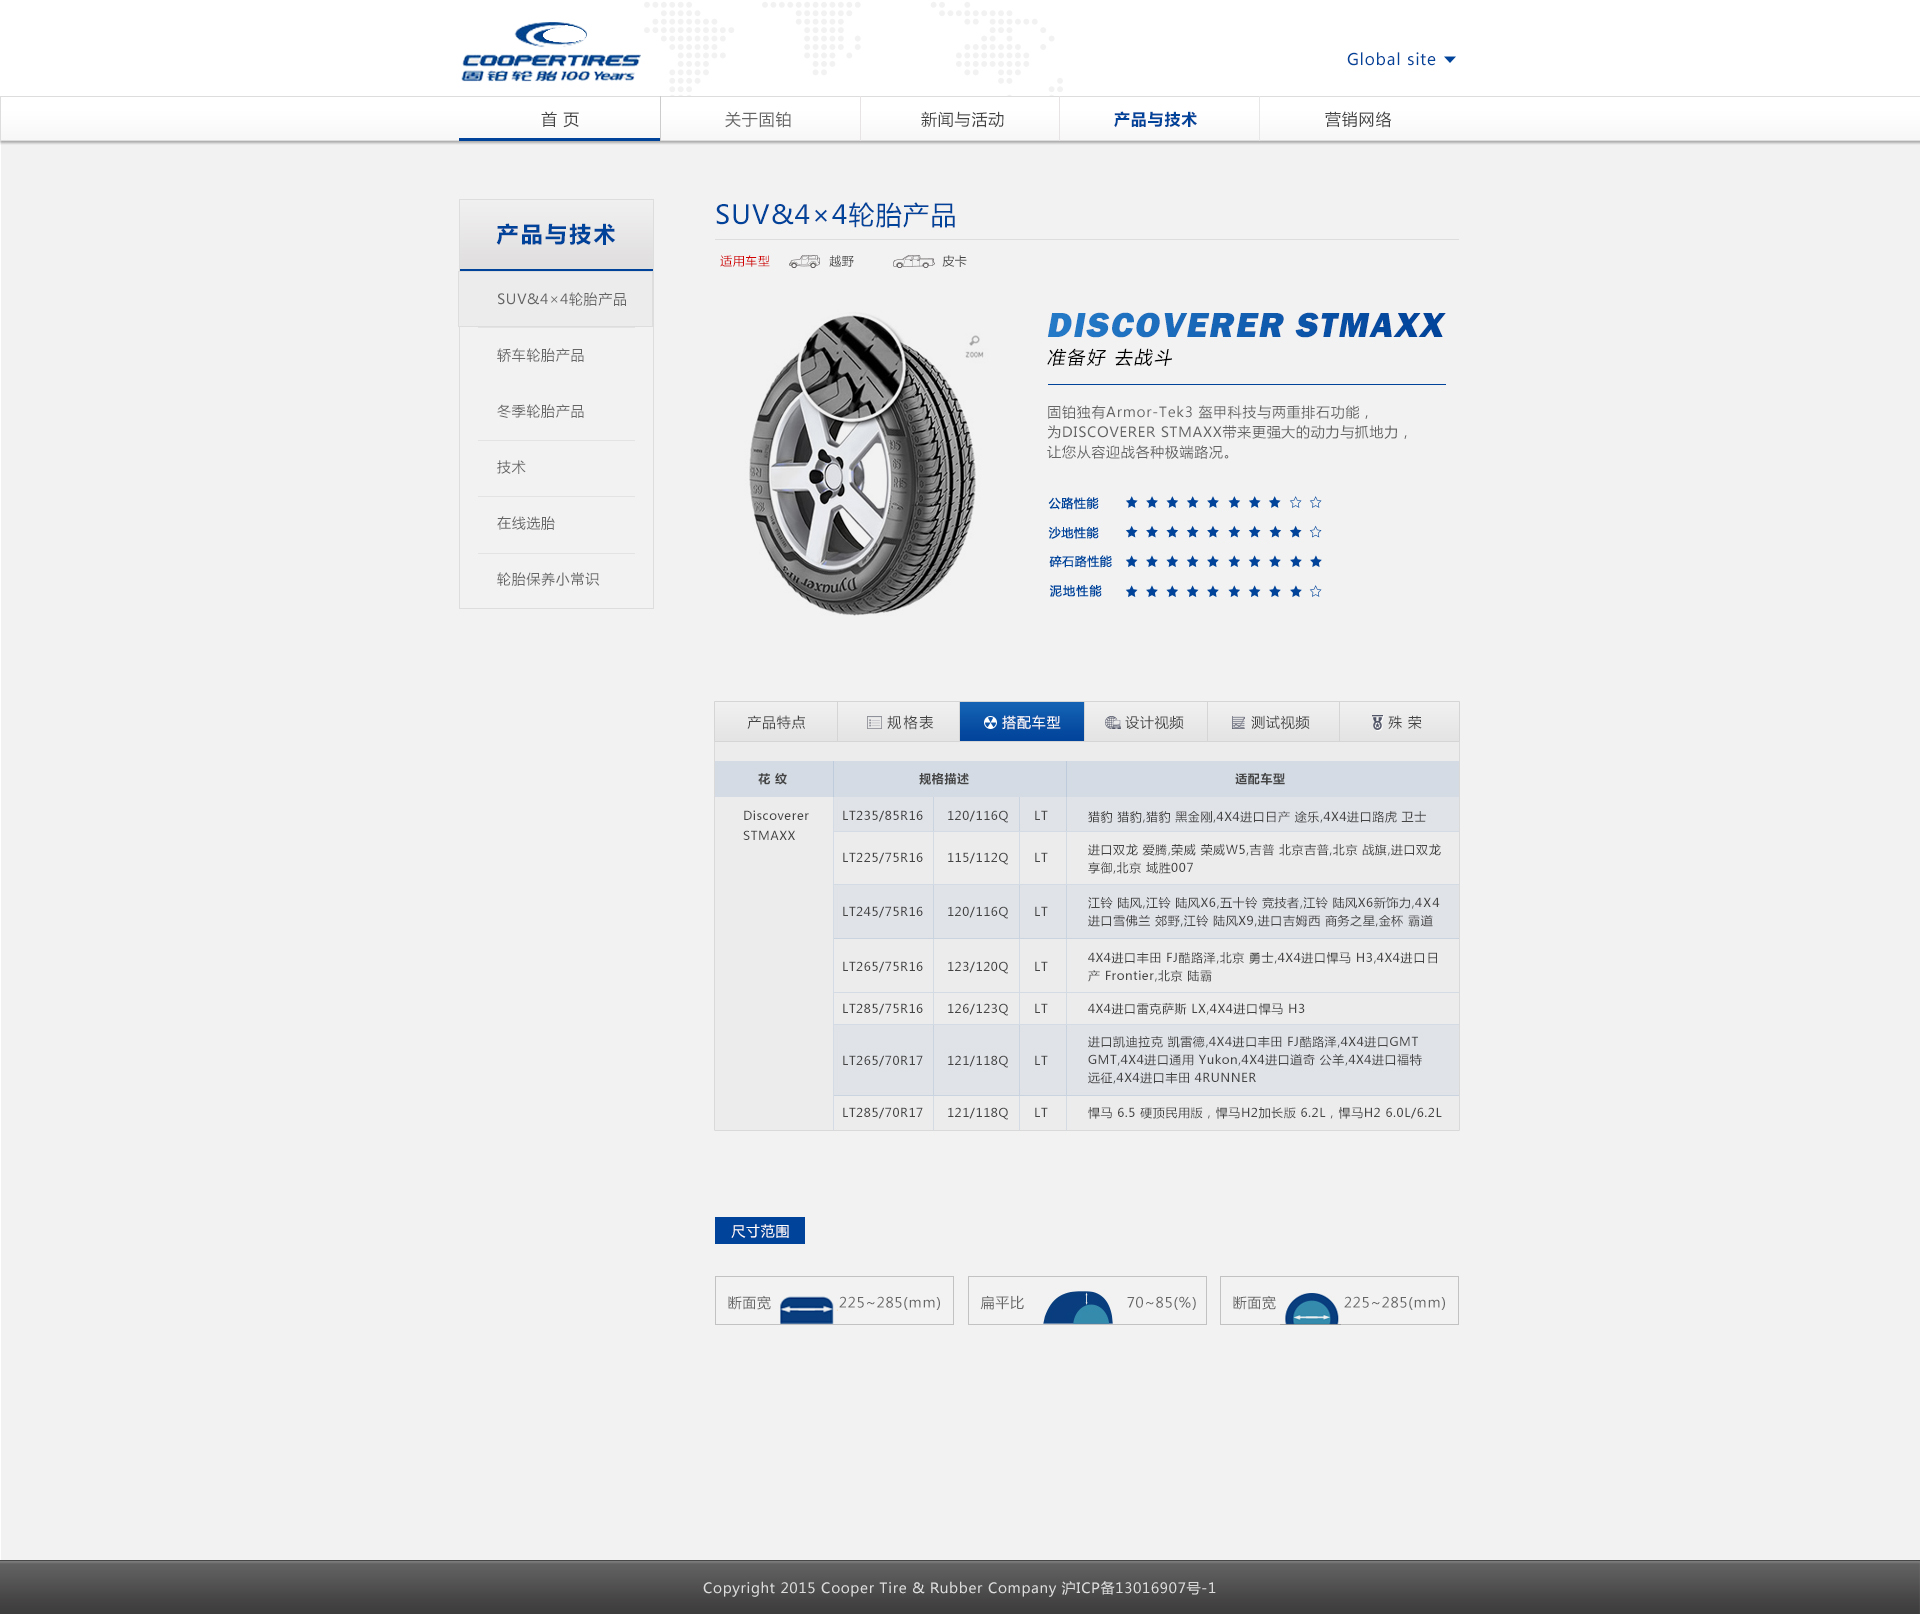Click the LT245/75R16 spec cell

[x=883, y=912]
